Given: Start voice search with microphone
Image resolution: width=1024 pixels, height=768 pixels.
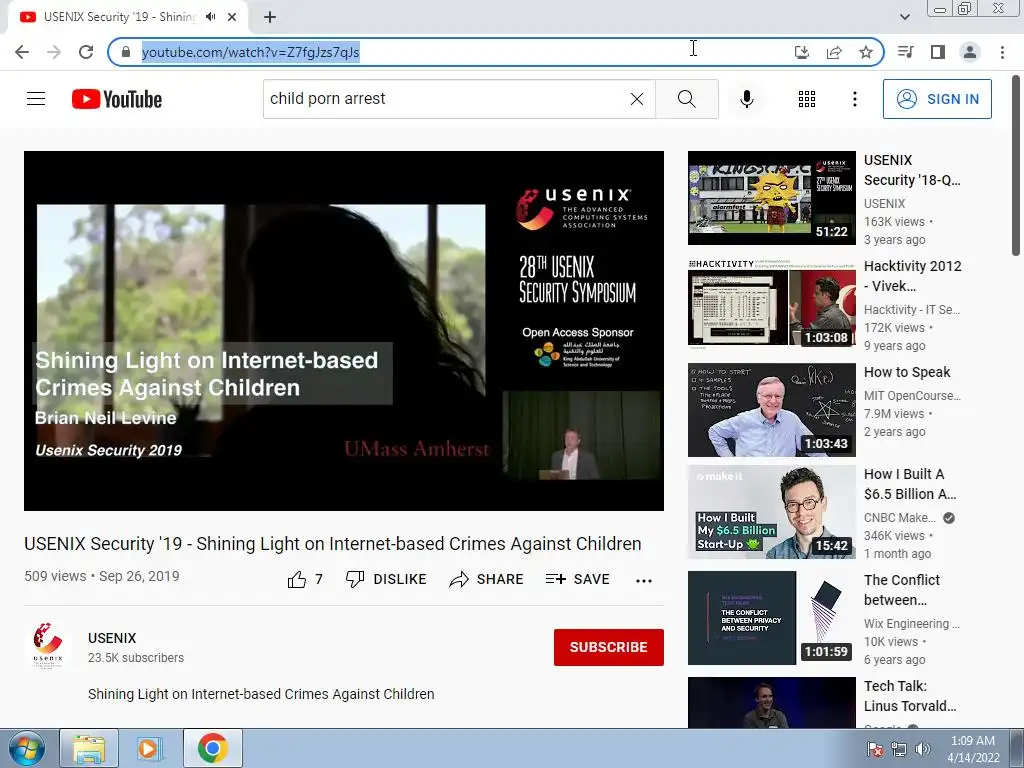Looking at the screenshot, I should coord(747,99).
